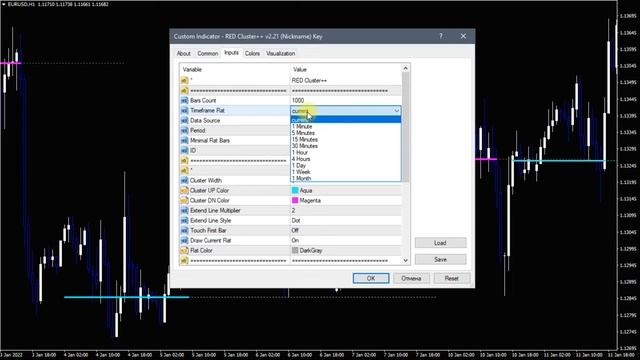The height and width of the screenshot is (360, 640).
Task: Switch to the Common tab
Action: [207, 53]
